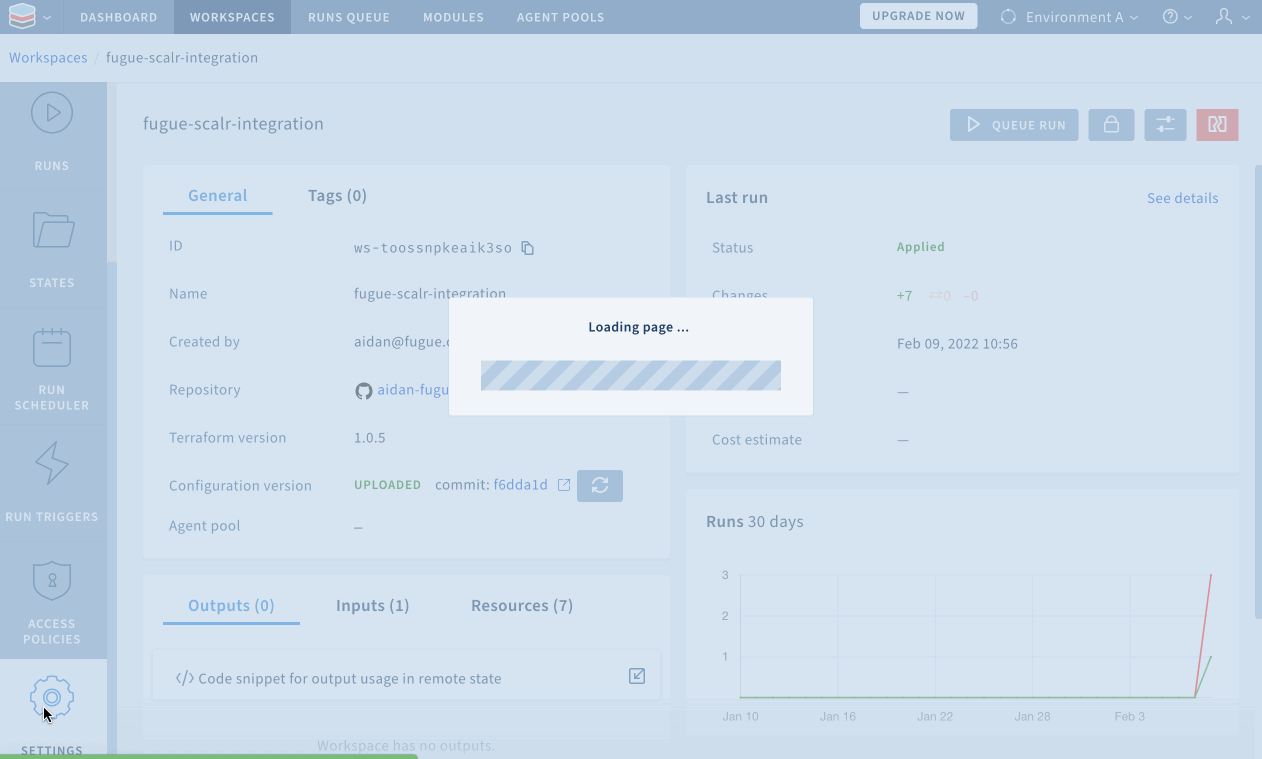
Task: Click the red line in Runs chart
Action: (x=1203, y=636)
